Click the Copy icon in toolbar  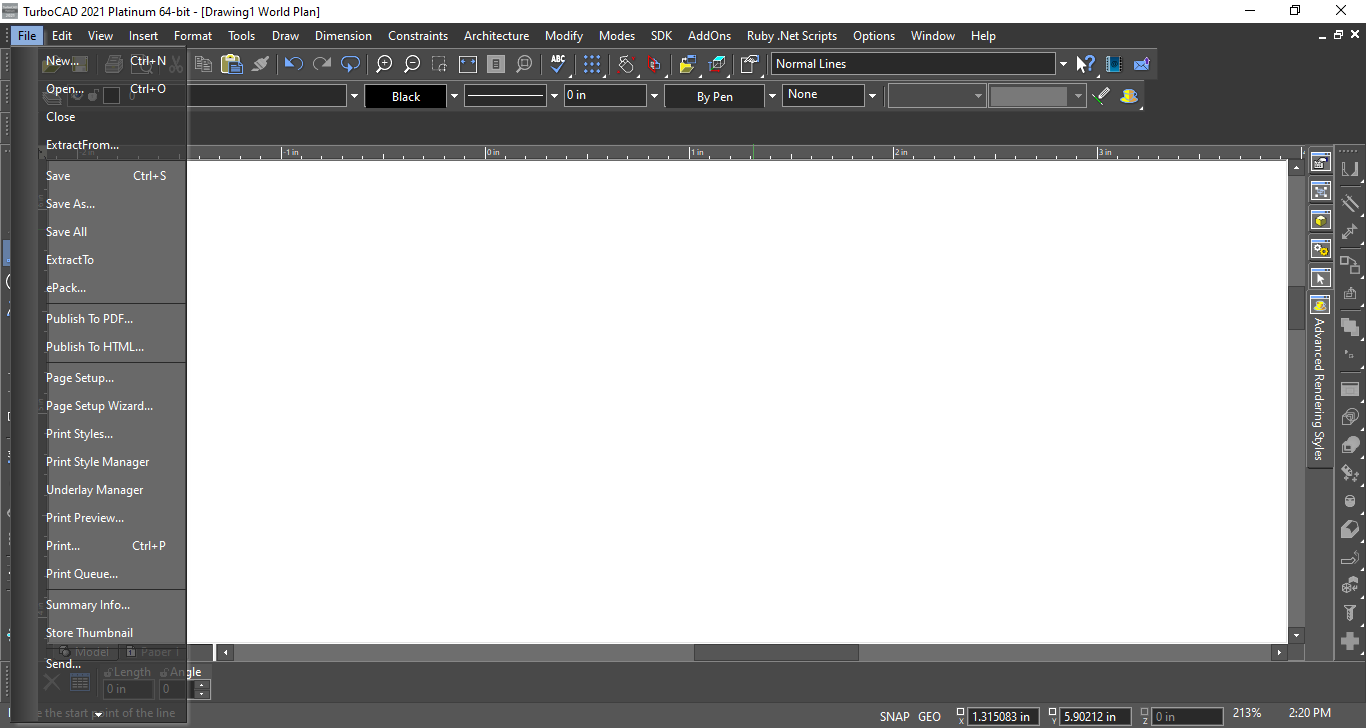[x=203, y=64]
